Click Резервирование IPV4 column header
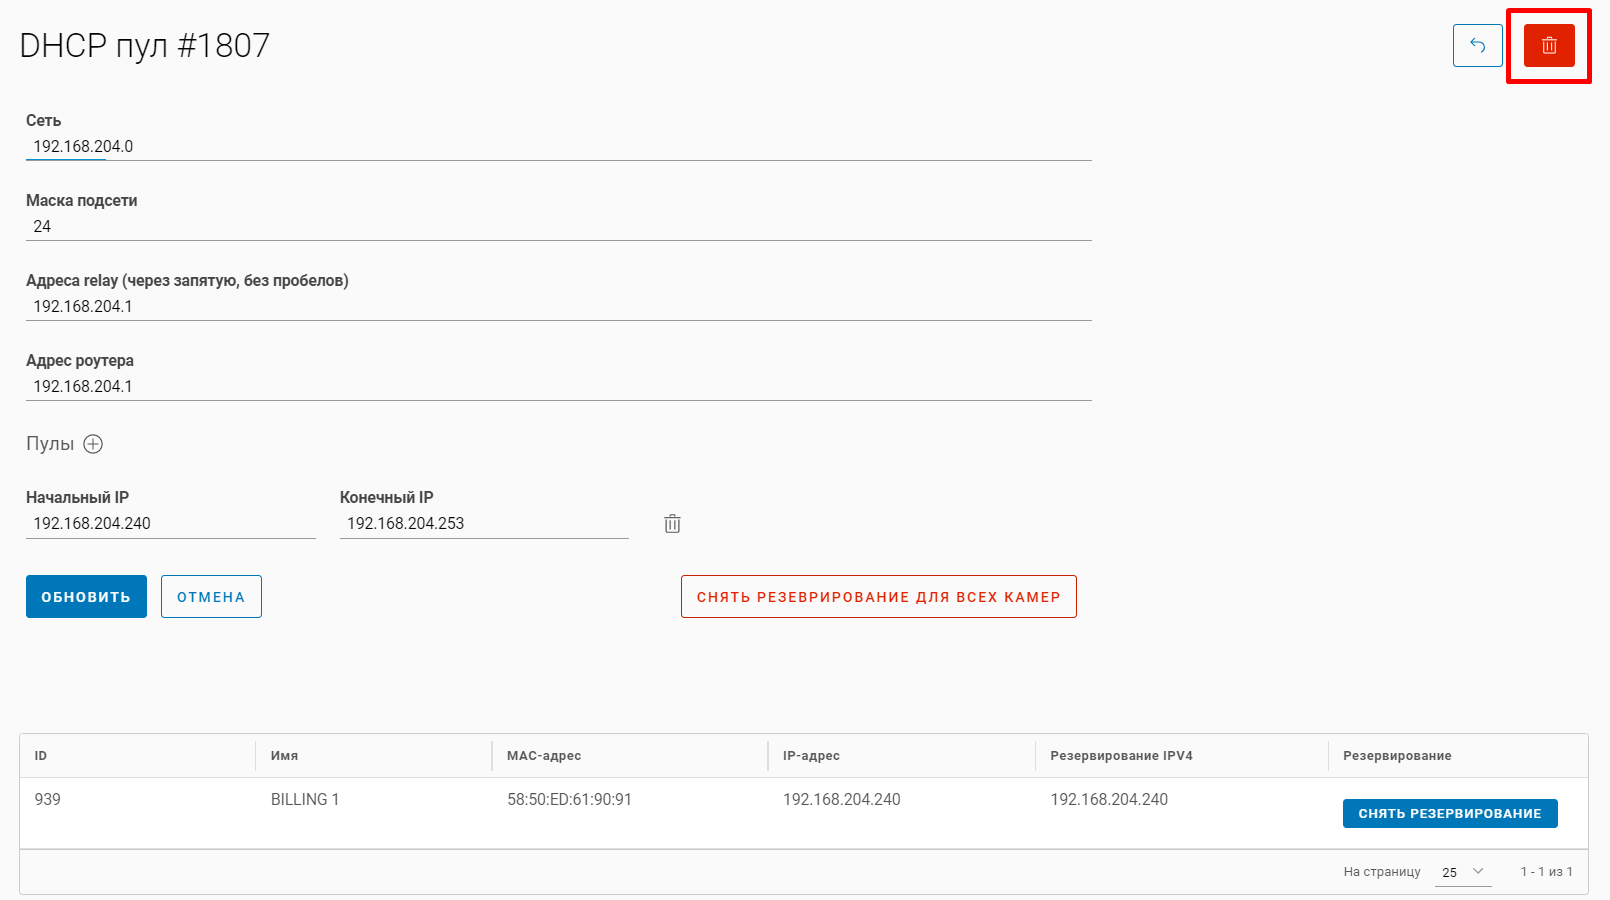Screen dimensions: 1610x900 (1121, 756)
